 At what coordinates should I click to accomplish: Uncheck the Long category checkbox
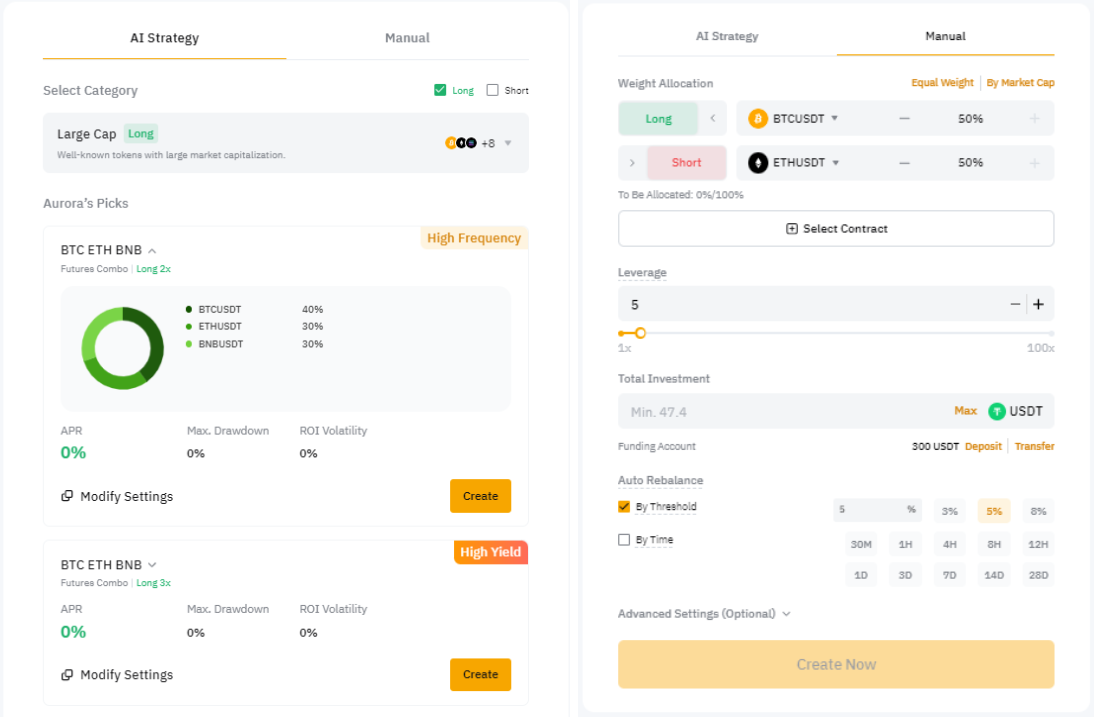coord(440,90)
